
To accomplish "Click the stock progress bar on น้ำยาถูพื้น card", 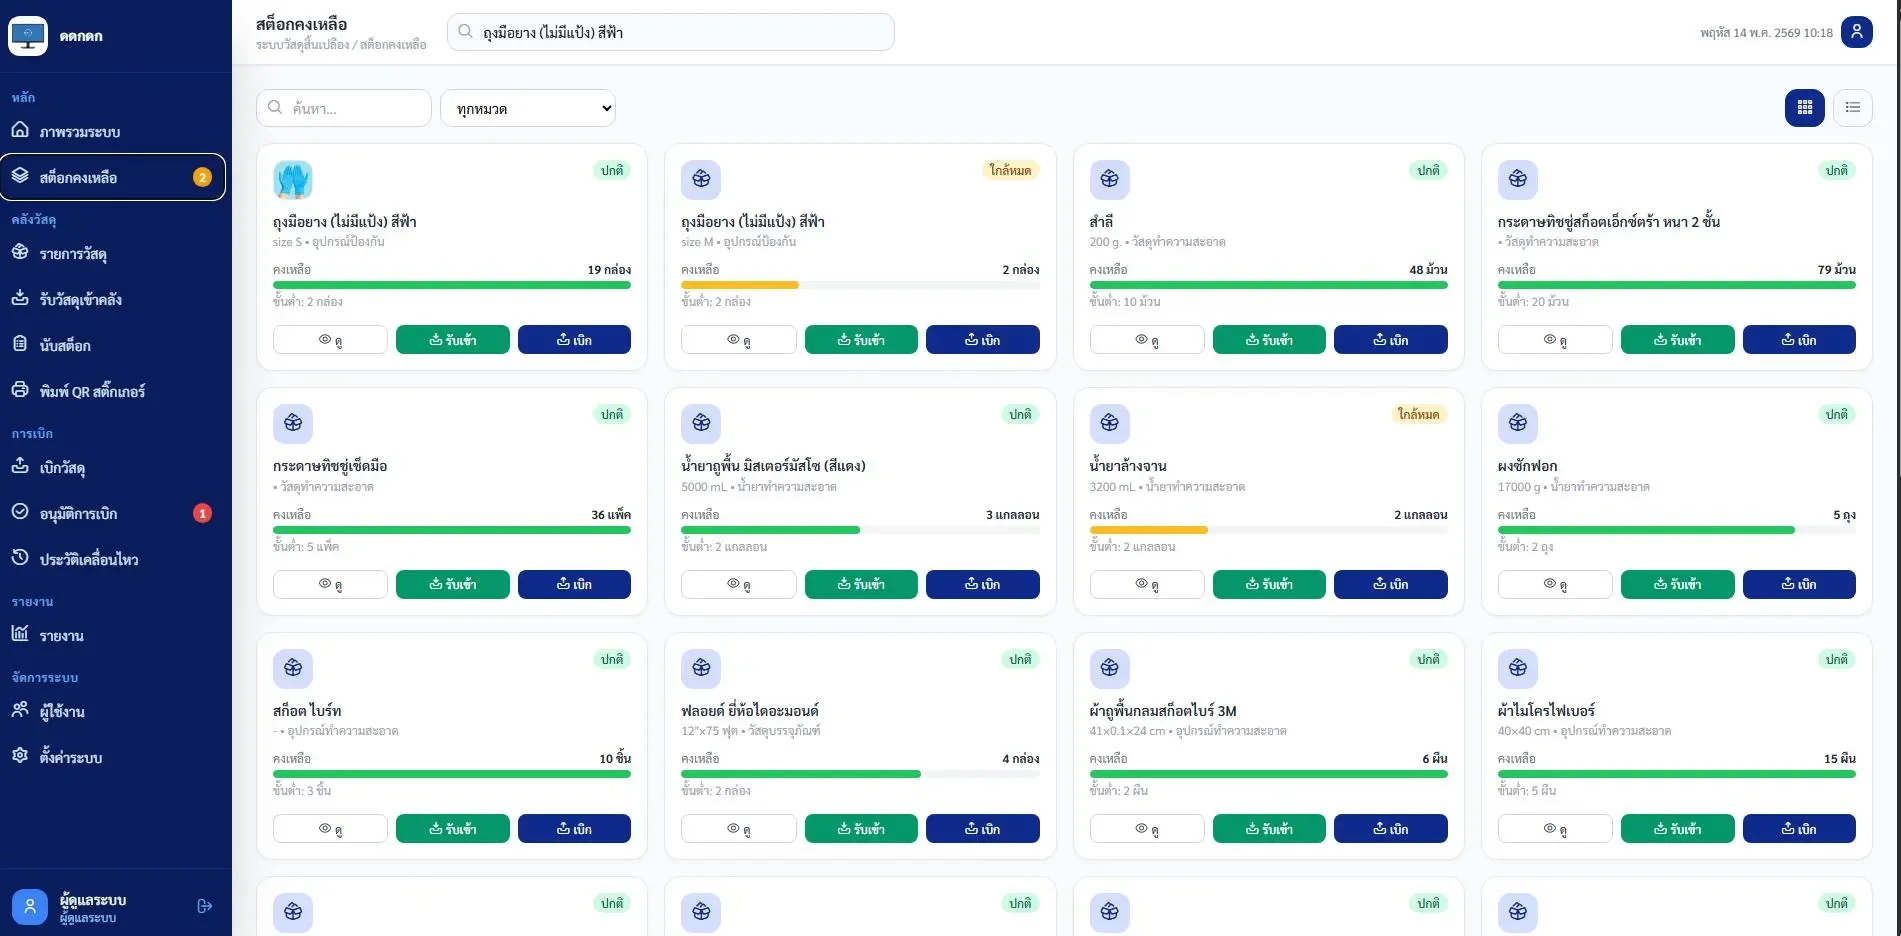I will [860, 529].
